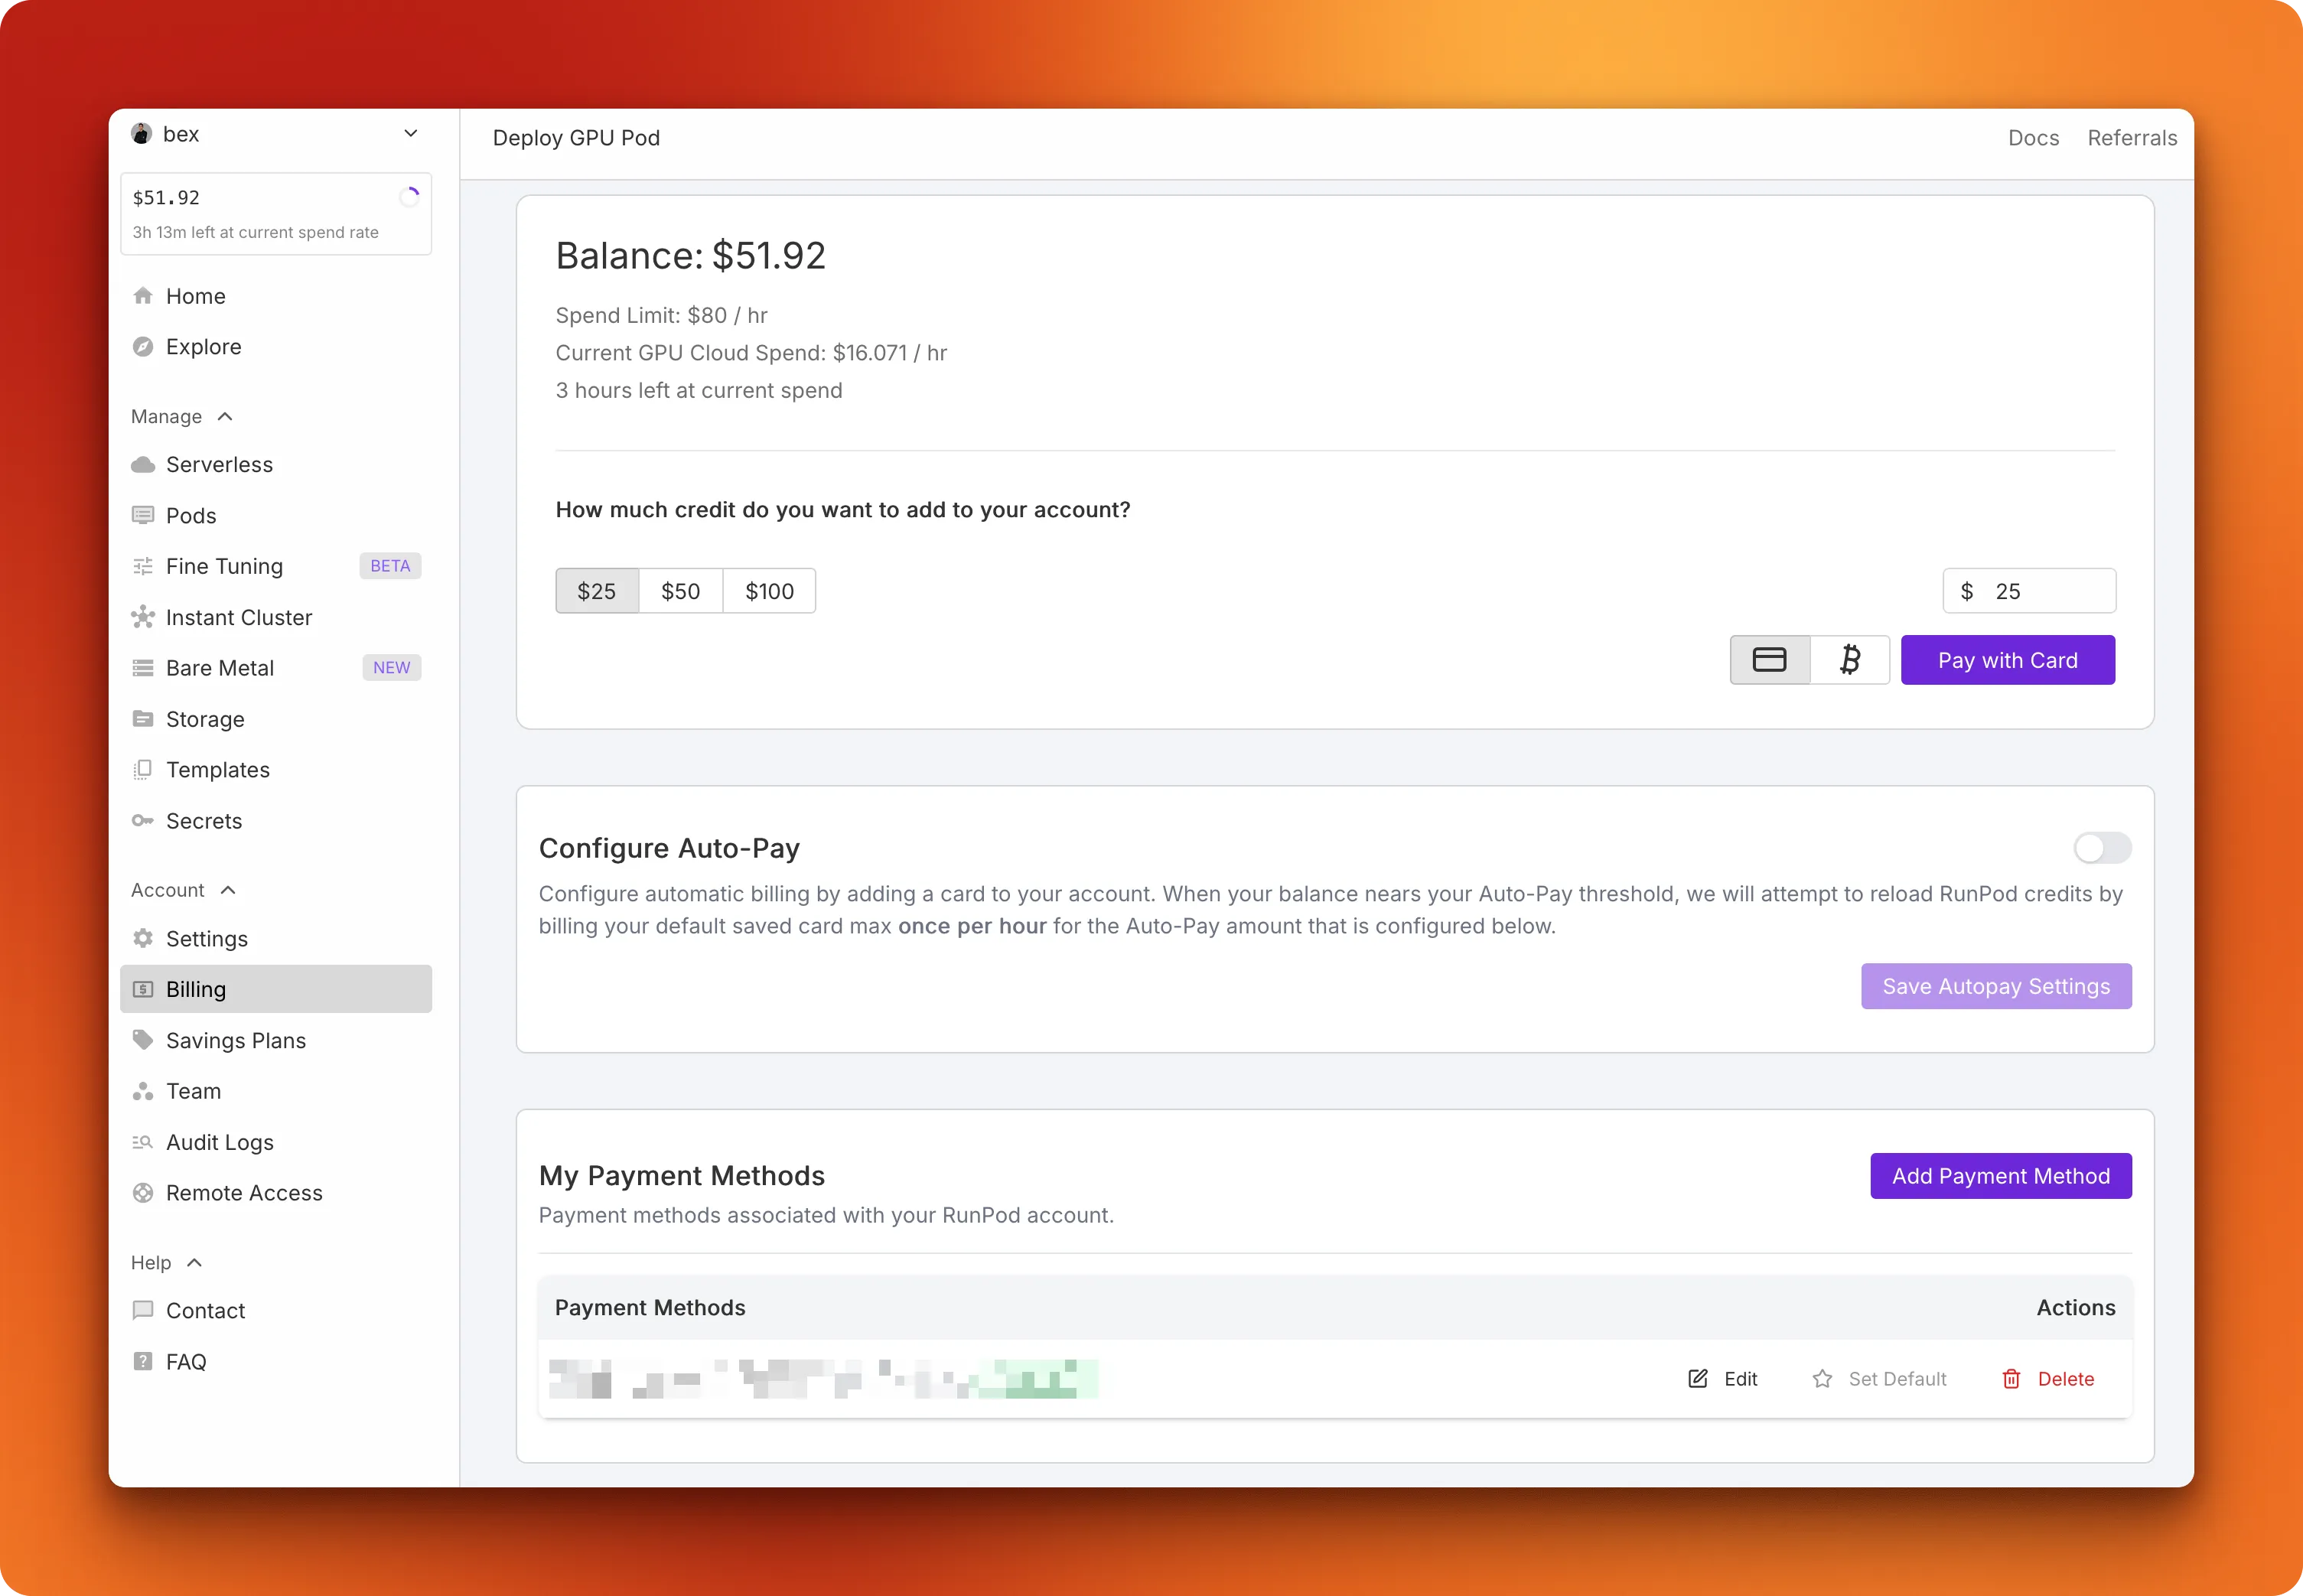
Task: Select the credit card payment type toggle
Action: [x=1769, y=660]
